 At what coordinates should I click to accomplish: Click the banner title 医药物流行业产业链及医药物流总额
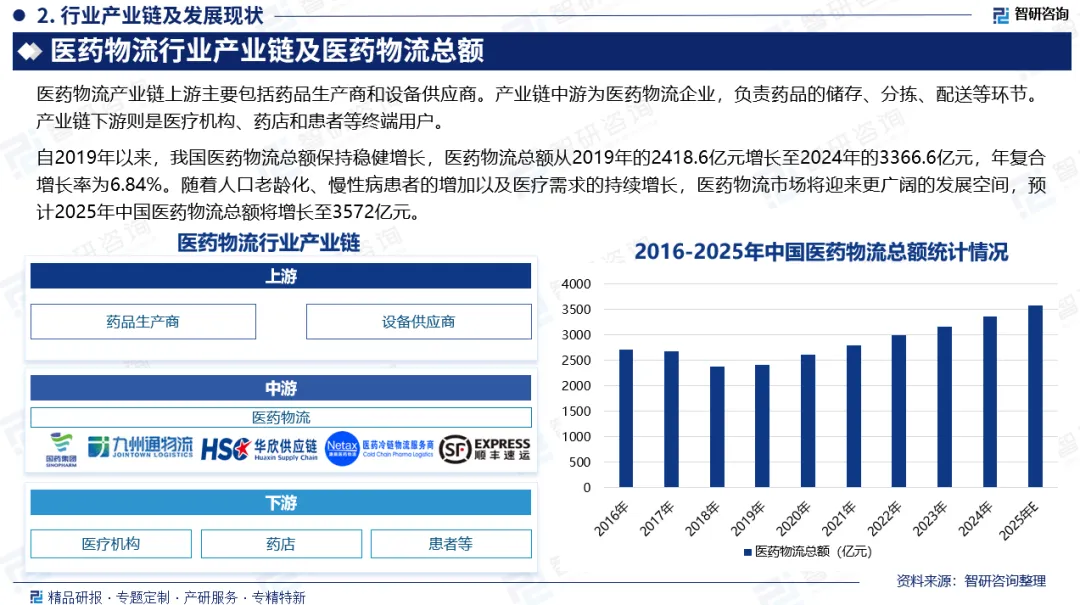[267, 51]
